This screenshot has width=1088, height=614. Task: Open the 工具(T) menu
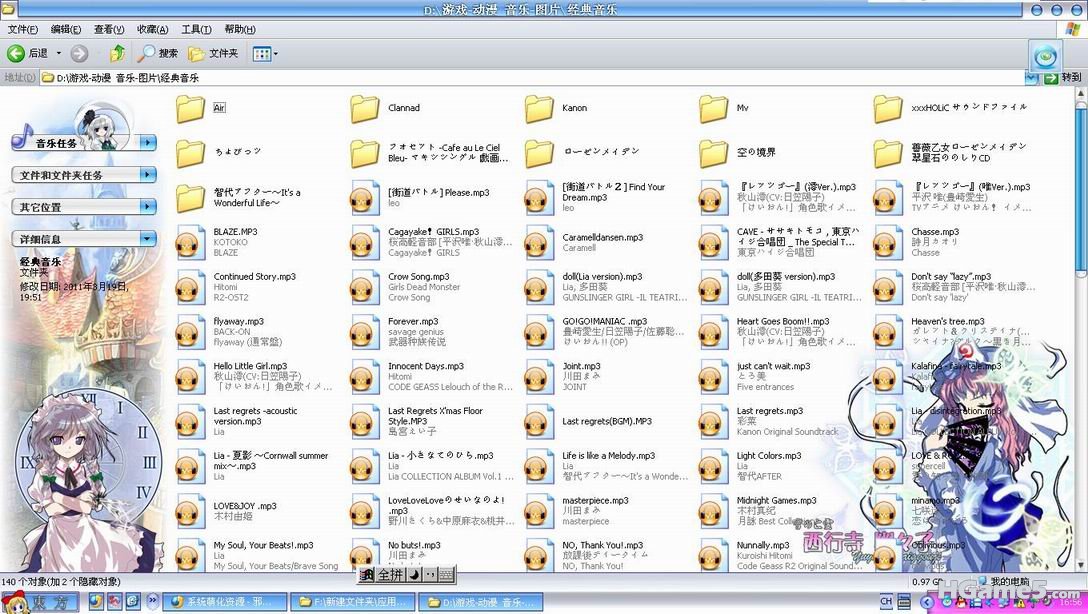[x=196, y=29]
